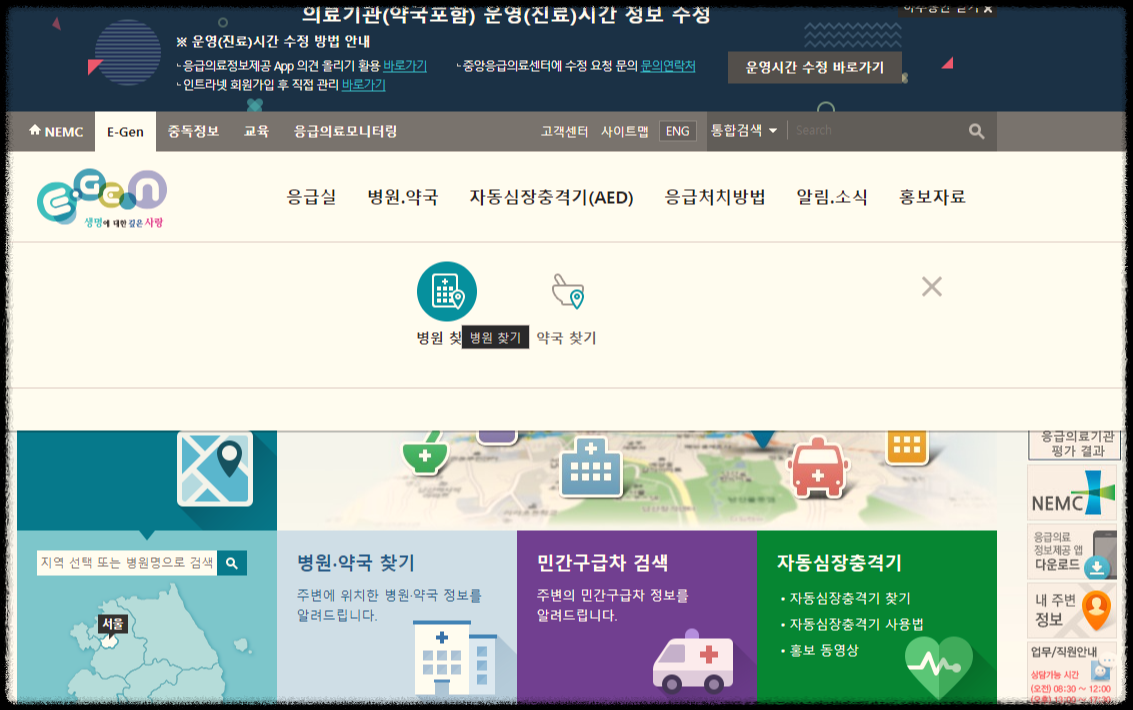
Task: Open 응급의료 정보제공 앱 다운로드 banner
Action: pyautogui.click(x=1072, y=552)
